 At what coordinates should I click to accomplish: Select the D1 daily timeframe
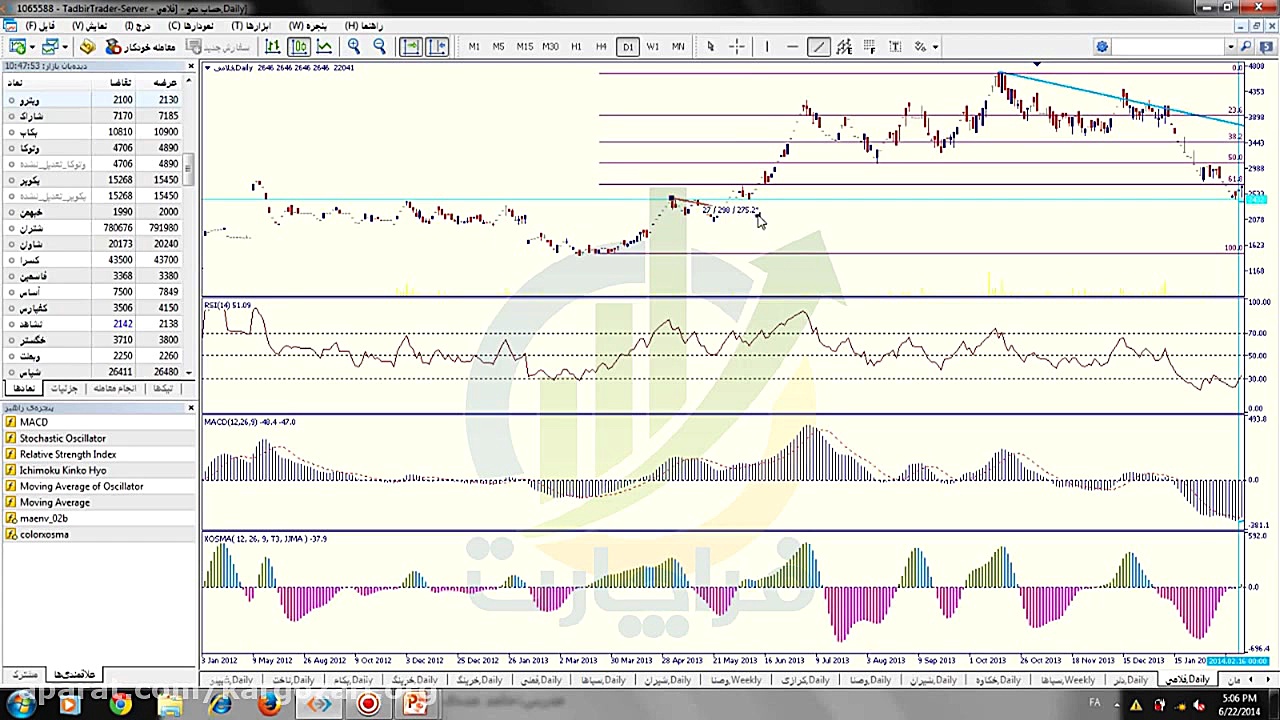coord(627,46)
